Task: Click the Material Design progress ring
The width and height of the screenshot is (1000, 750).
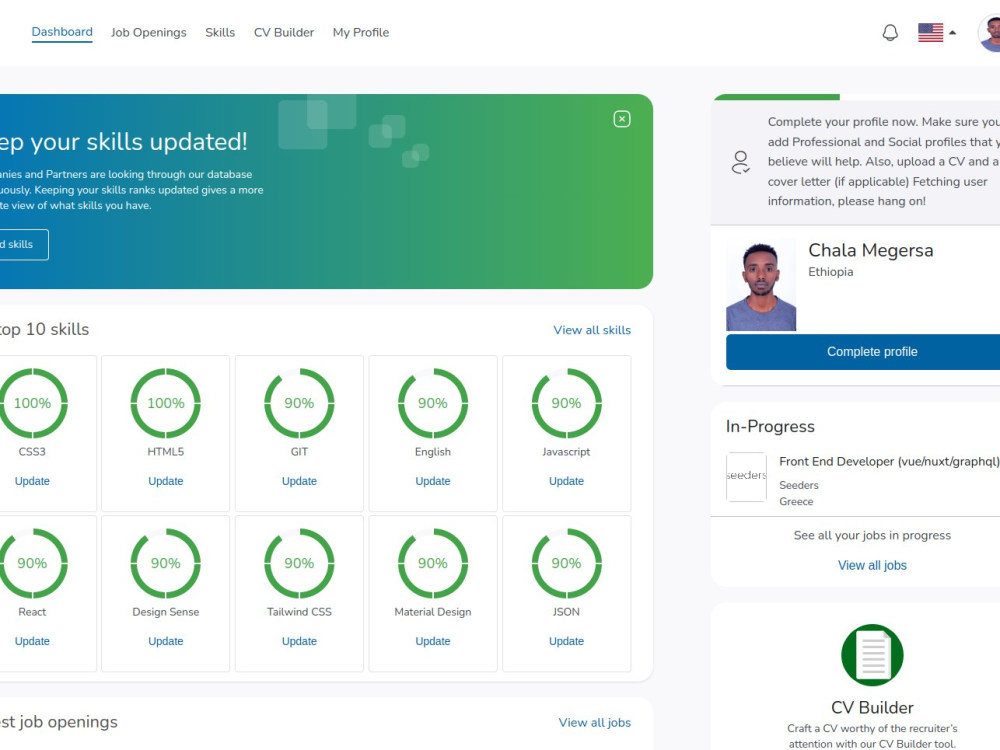Action: (x=433, y=563)
